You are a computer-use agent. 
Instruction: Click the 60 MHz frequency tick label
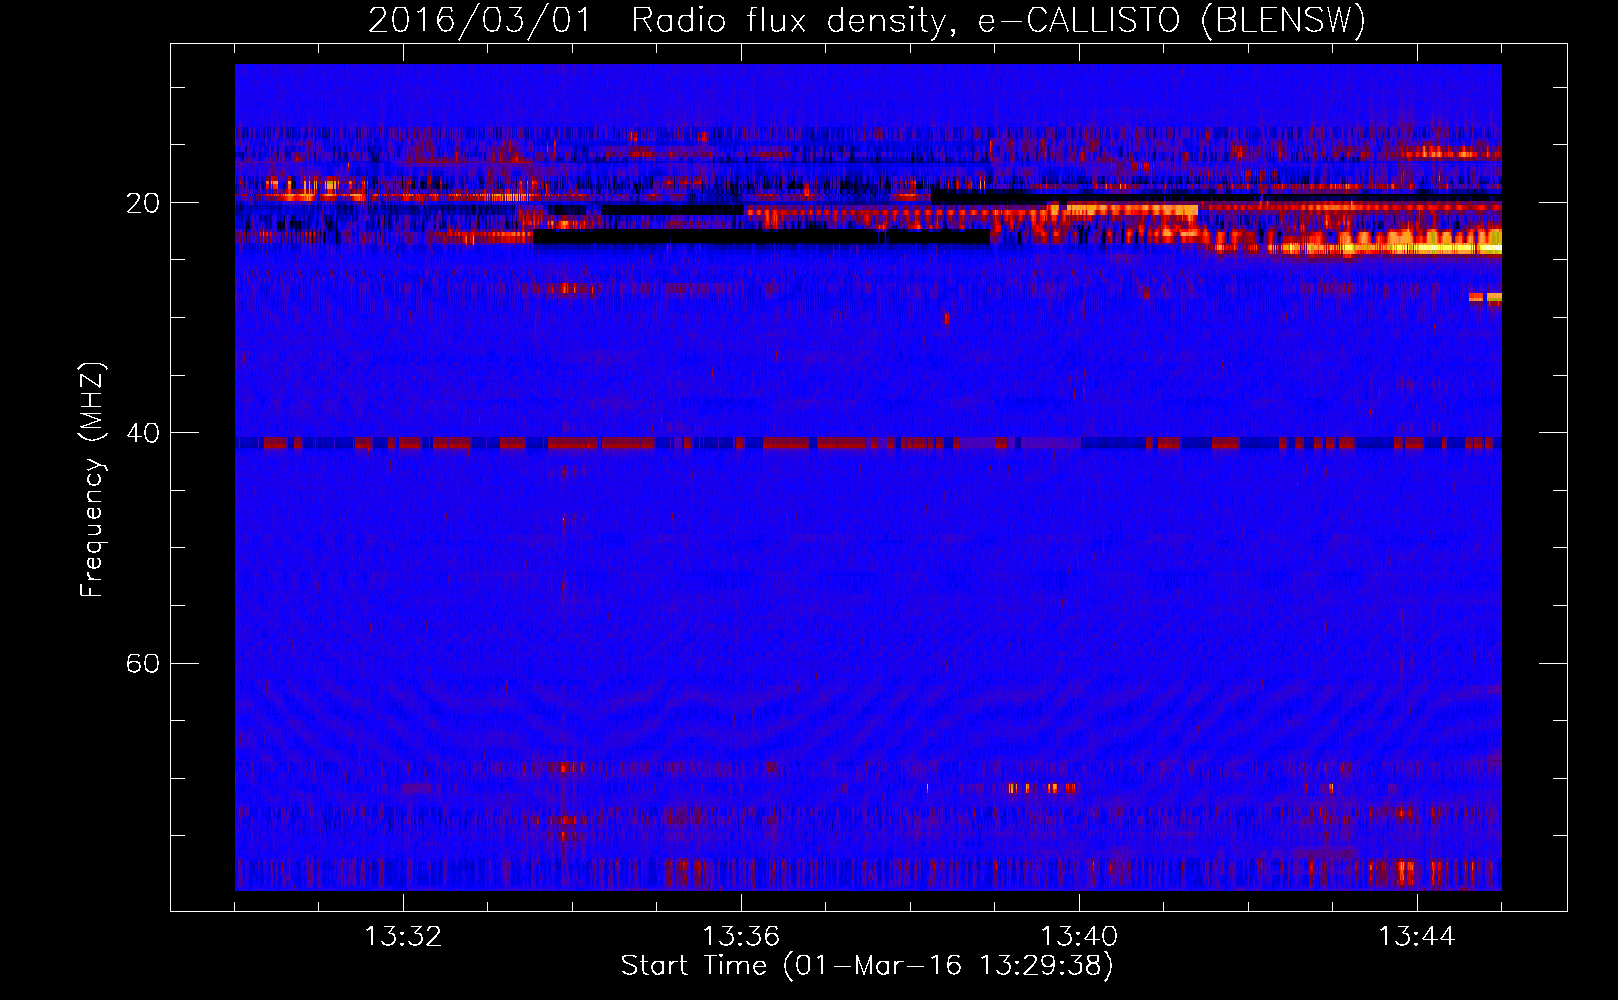coord(142,664)
